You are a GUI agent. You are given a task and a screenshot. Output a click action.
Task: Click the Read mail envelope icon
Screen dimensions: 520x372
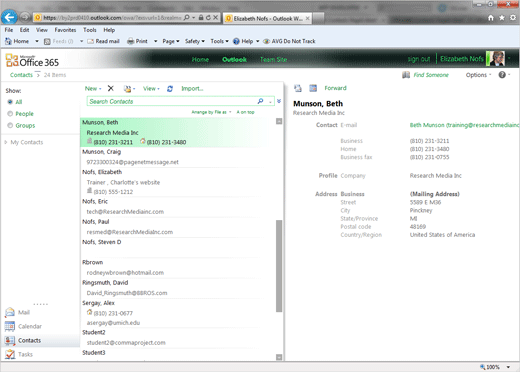point(90,41)
